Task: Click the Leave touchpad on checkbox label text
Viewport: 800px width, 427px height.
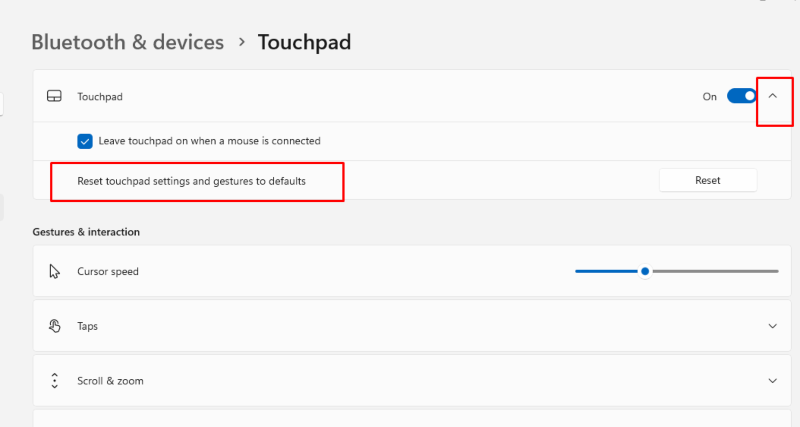Action: [x=209, y=141]
